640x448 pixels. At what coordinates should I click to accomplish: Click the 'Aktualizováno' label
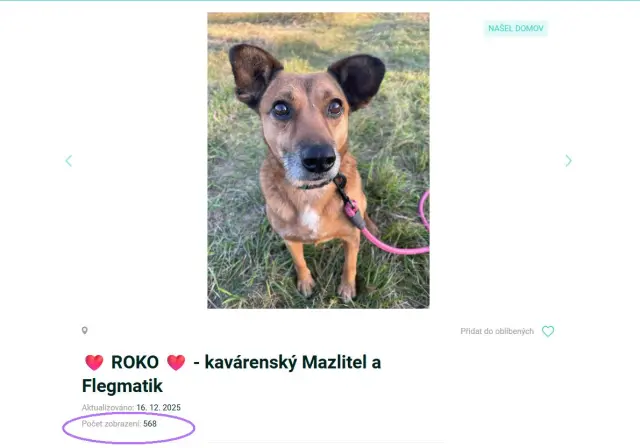[107, 408]
